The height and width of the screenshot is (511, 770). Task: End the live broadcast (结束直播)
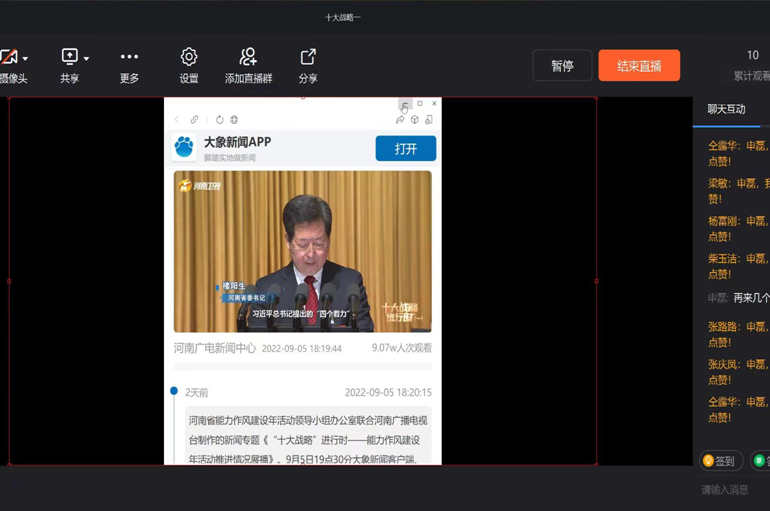click(639, 66)
